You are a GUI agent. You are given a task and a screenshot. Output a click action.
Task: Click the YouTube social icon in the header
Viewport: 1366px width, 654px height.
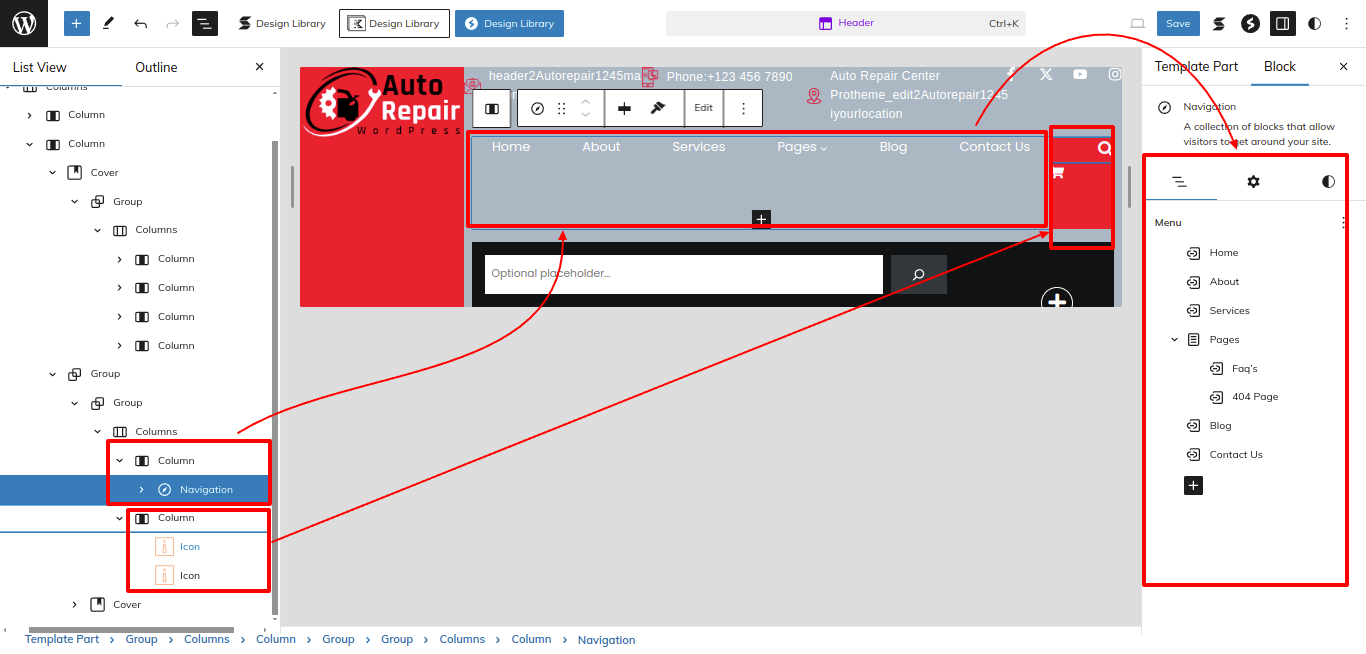[x=1080, y=74]
